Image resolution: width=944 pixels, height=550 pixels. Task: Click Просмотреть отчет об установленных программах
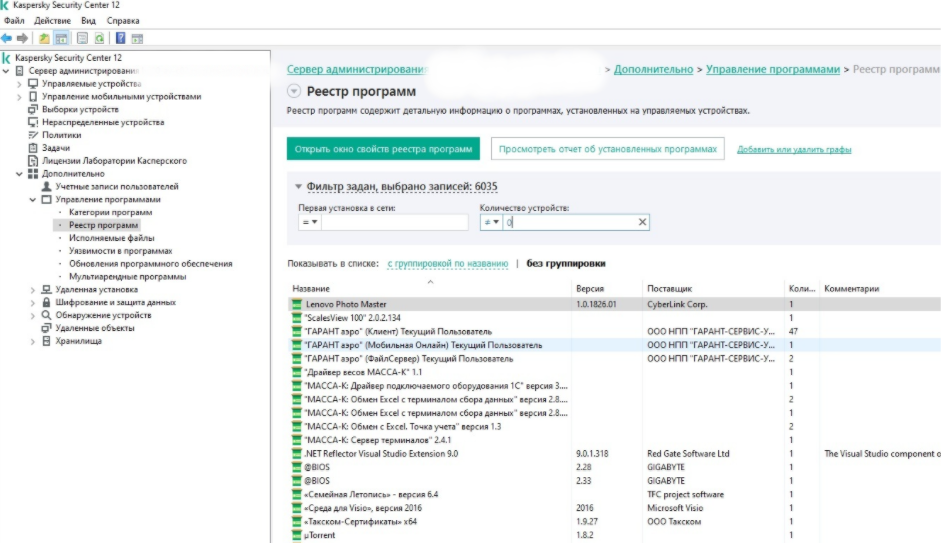pos(607,149)
